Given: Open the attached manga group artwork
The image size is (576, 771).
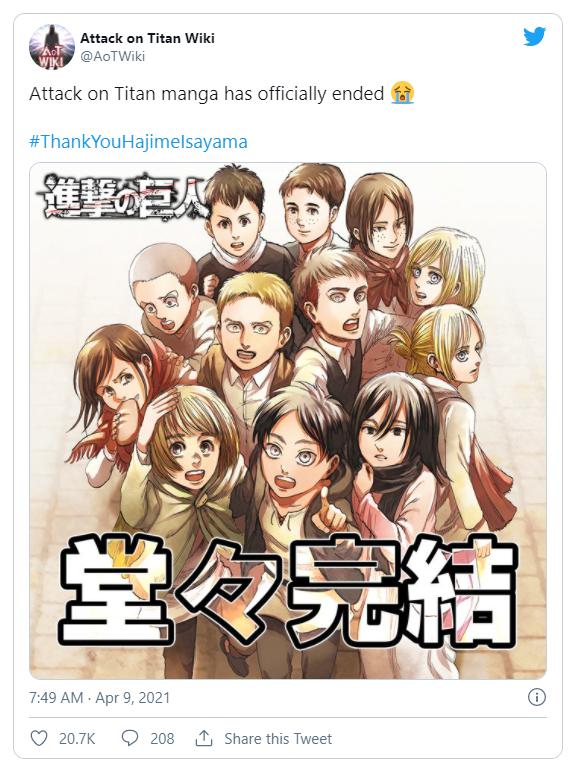Looking at the screenshot, I should [288, 421].
